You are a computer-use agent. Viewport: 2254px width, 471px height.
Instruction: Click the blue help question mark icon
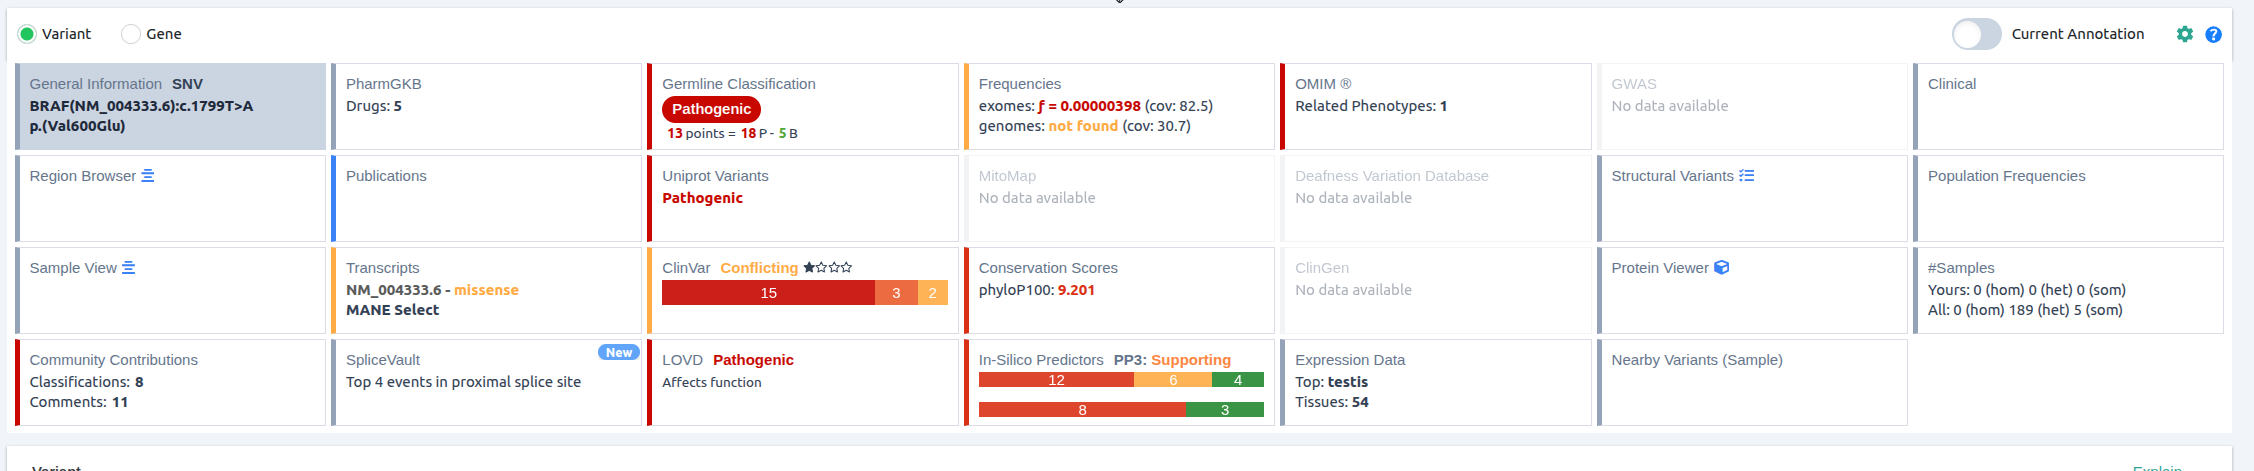[x=2213, y=34]
